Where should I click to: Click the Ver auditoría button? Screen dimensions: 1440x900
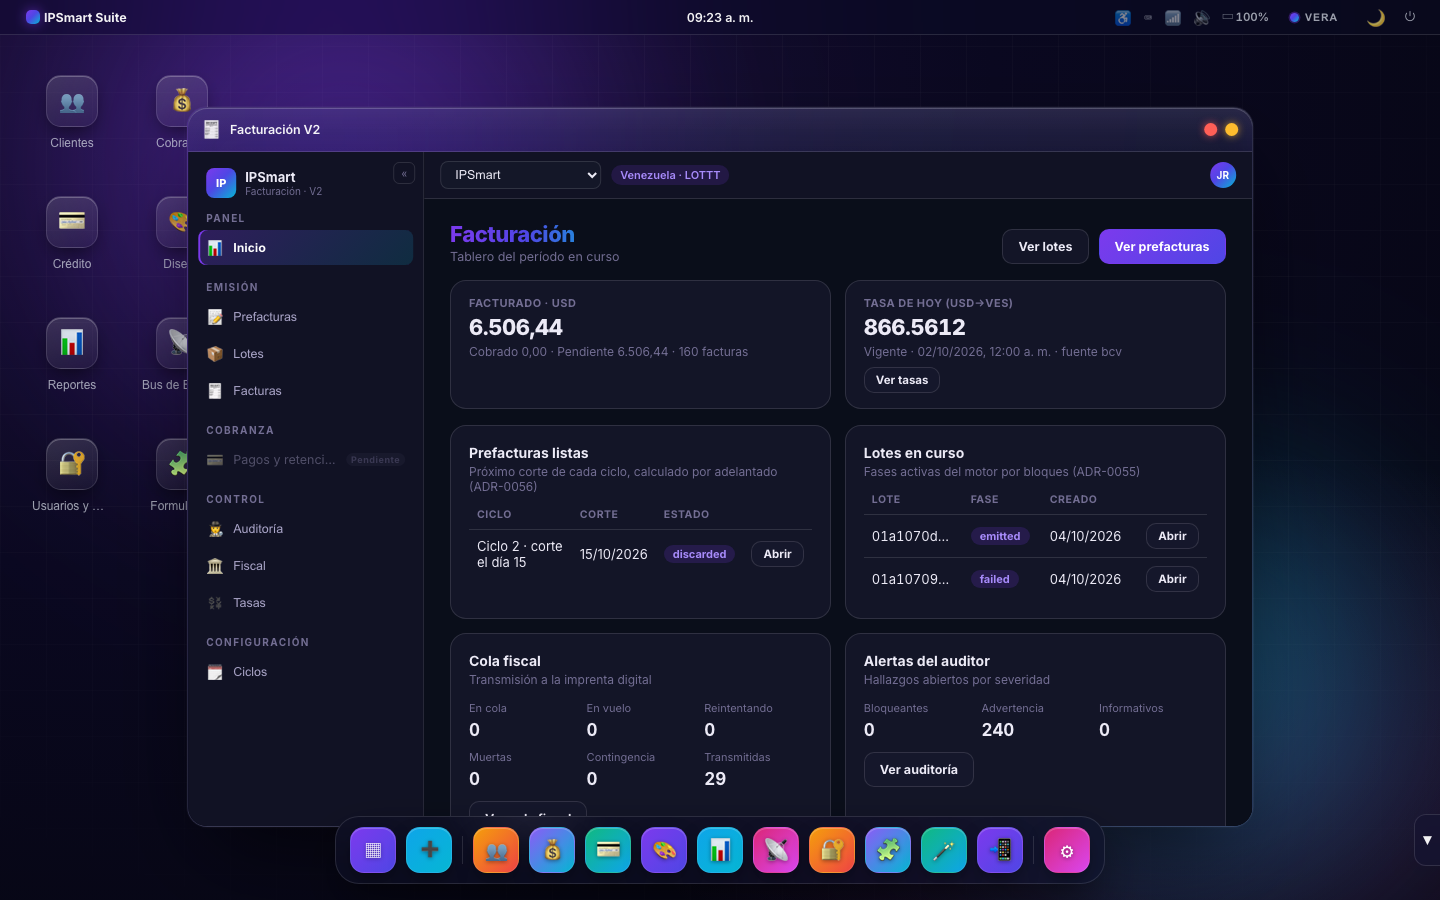919,770
